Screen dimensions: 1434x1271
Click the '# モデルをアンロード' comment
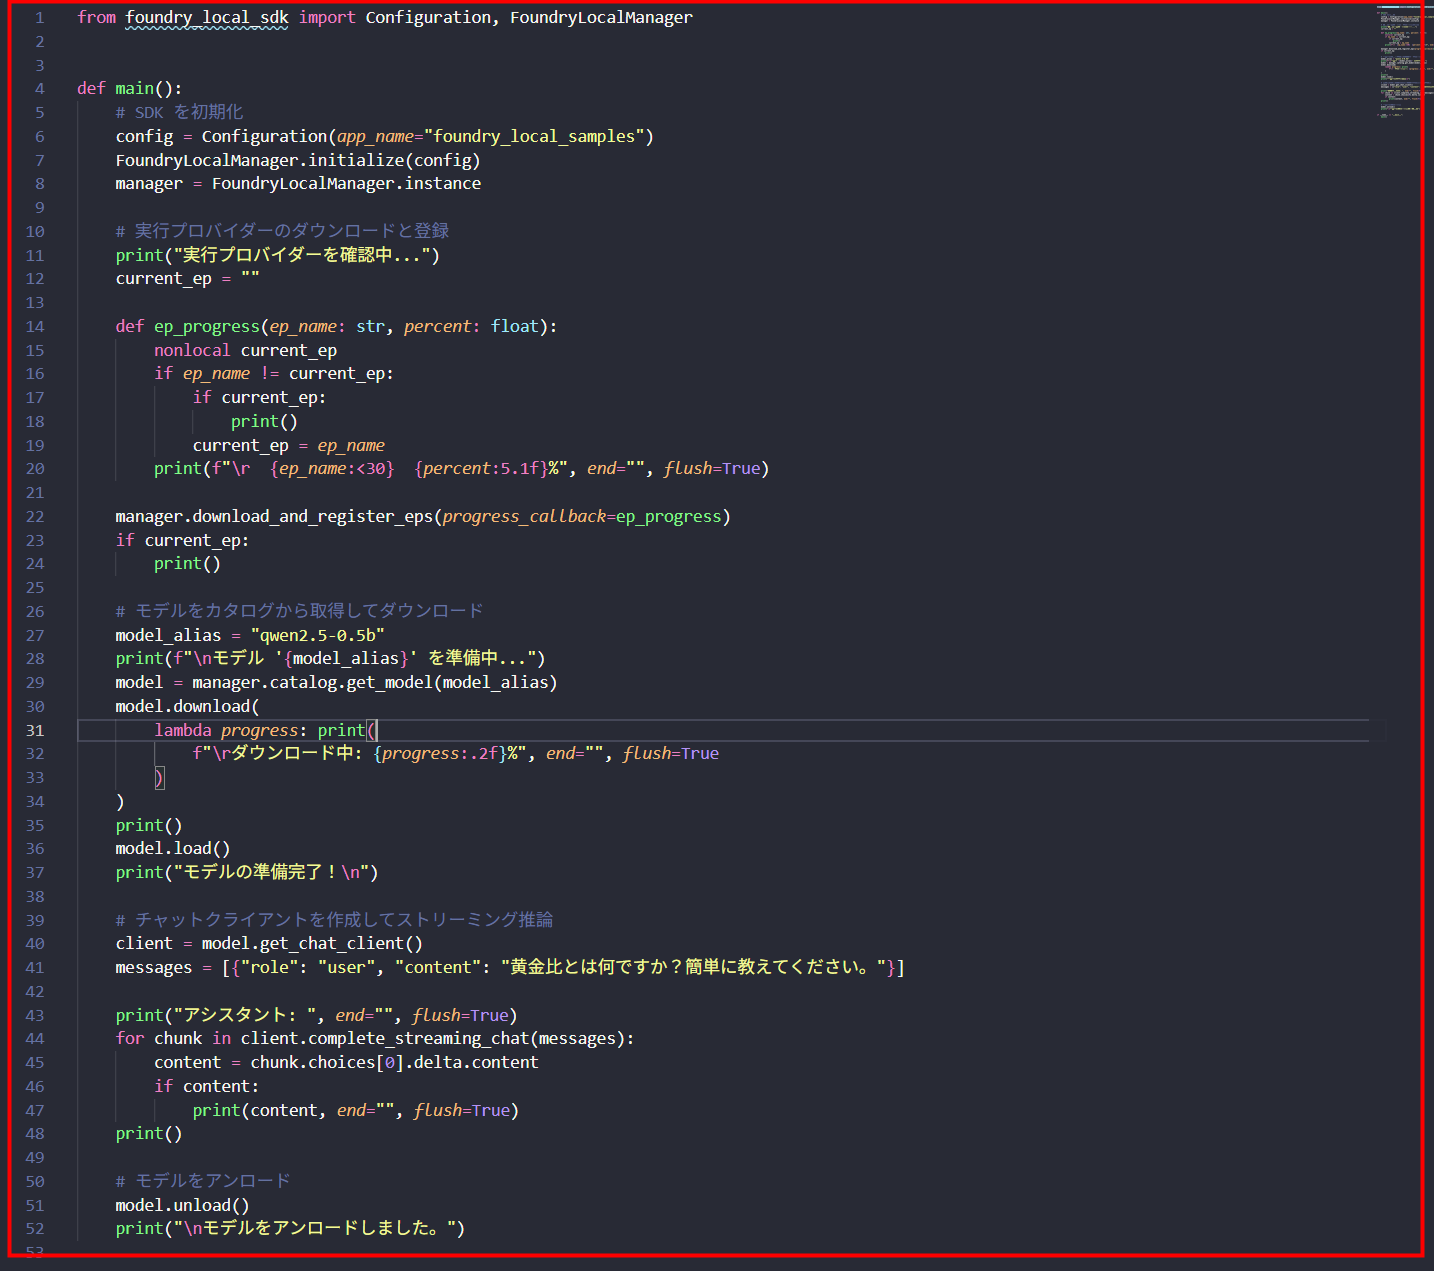coord(203,1181)
